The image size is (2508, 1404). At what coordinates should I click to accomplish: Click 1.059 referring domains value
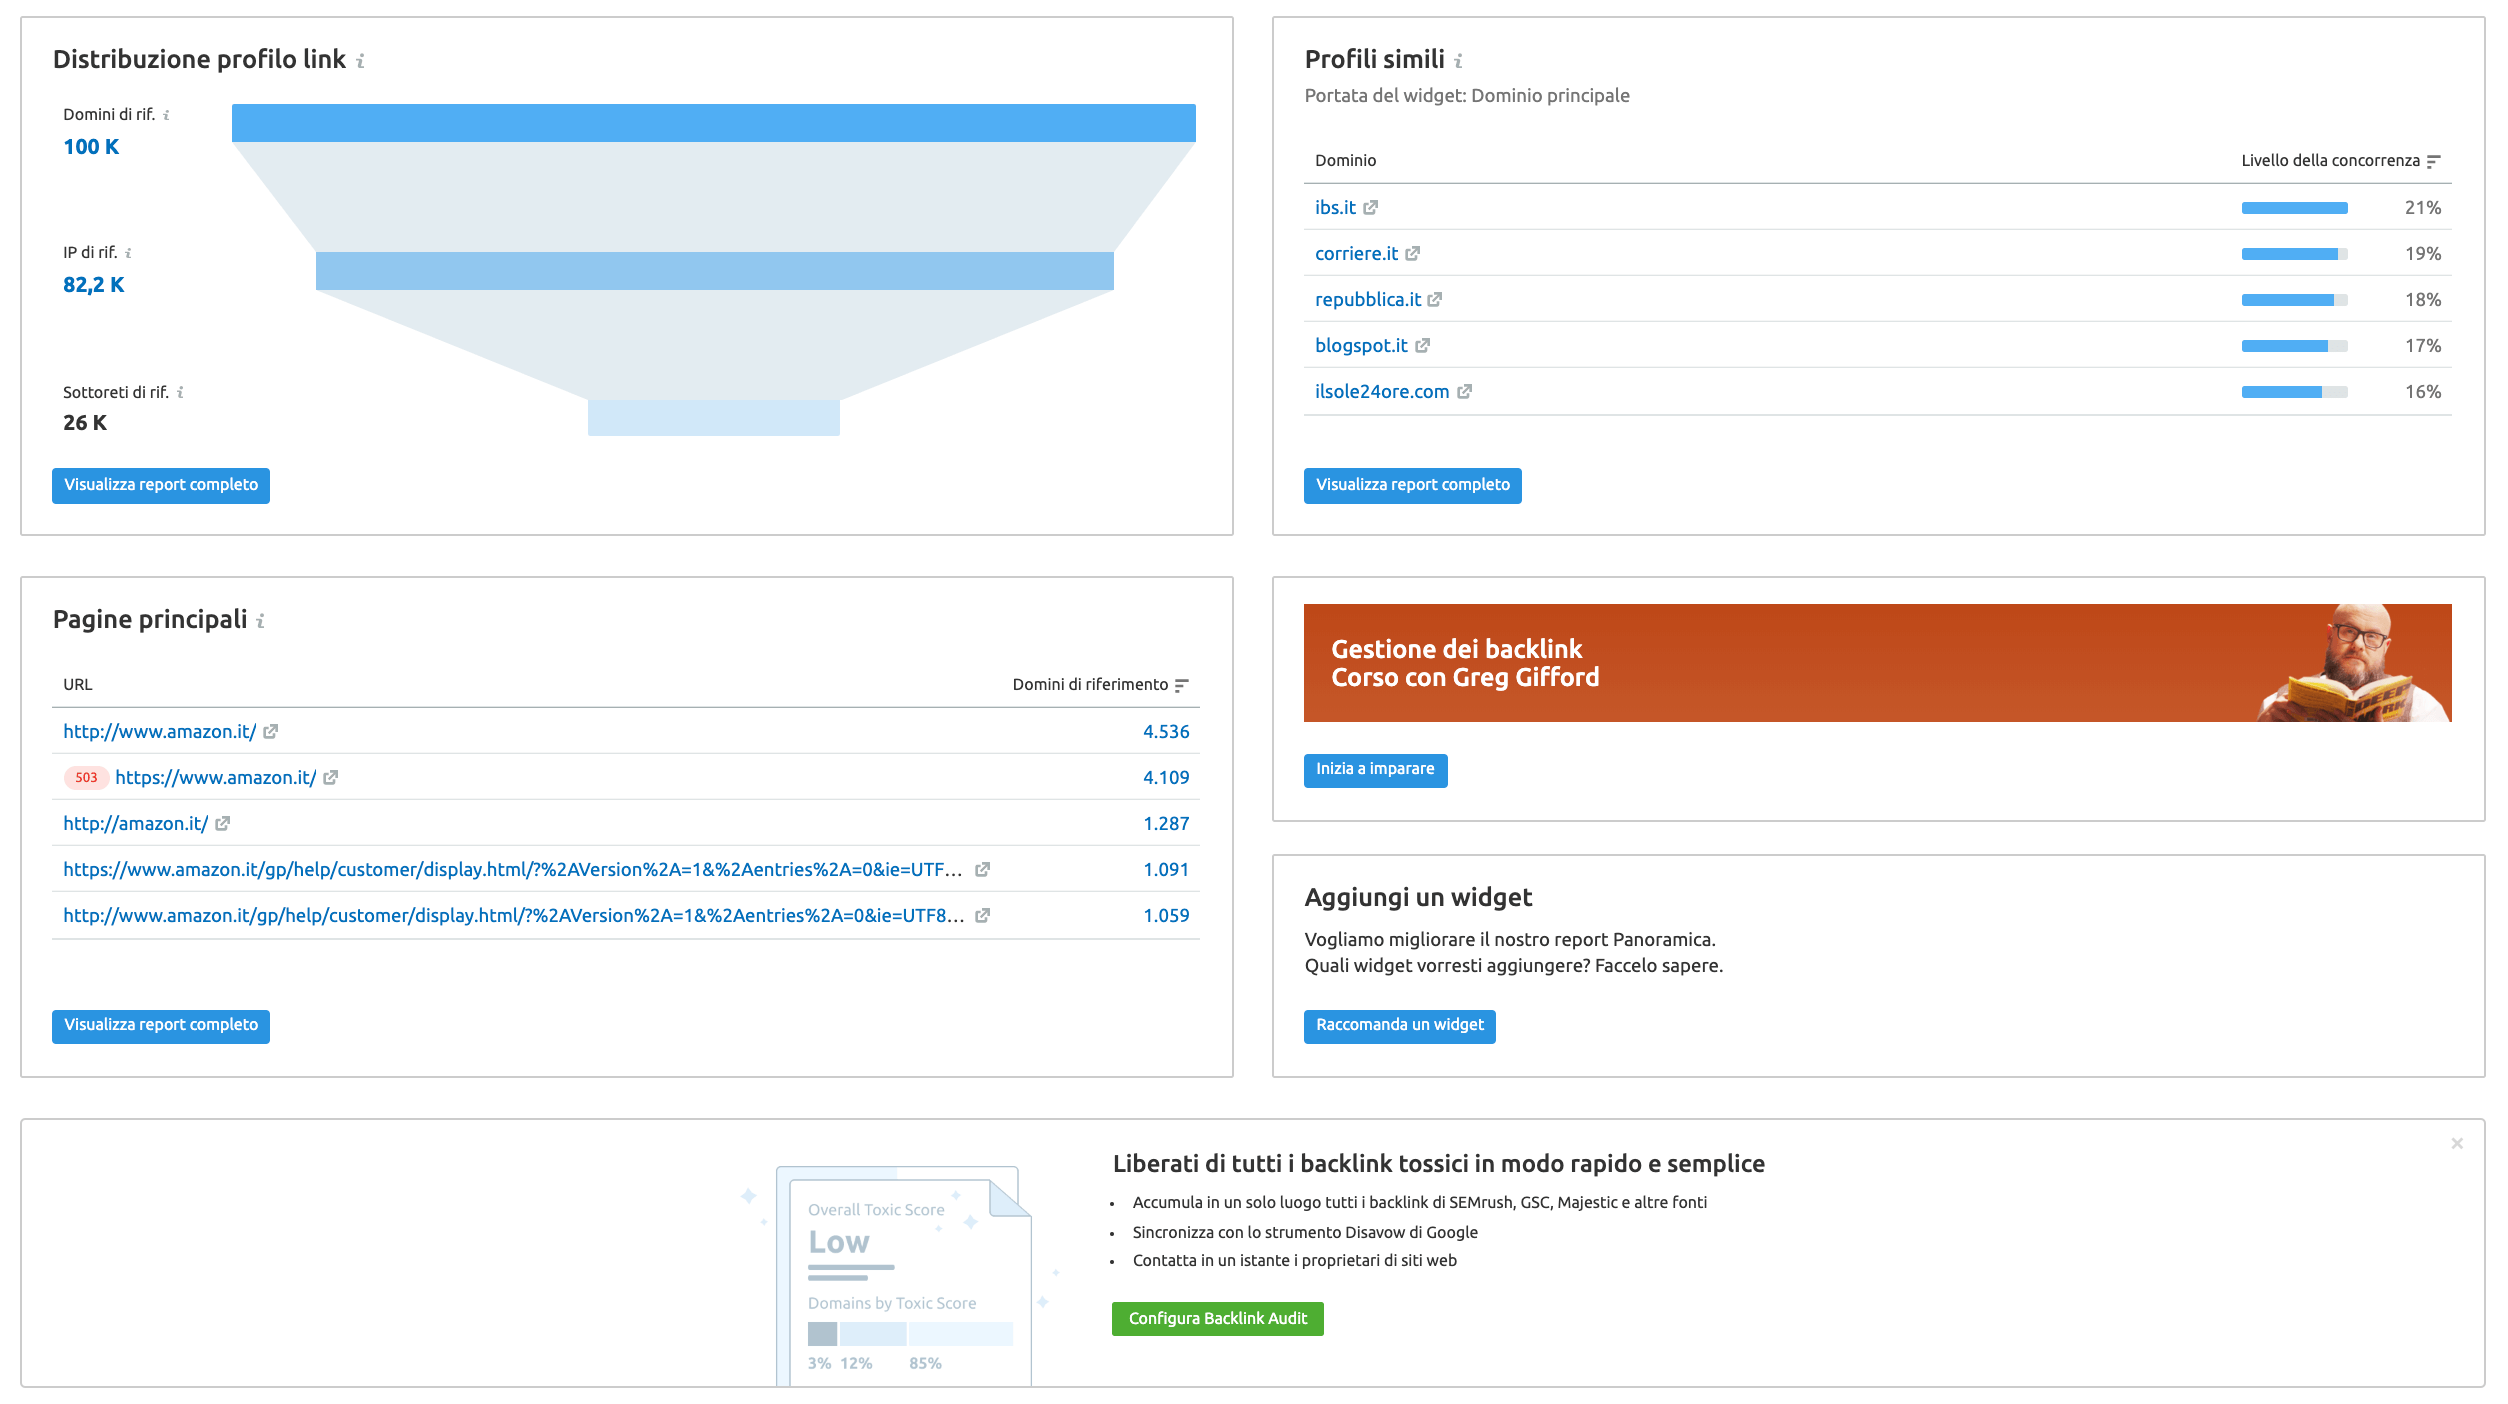(x=1166, y=916)
